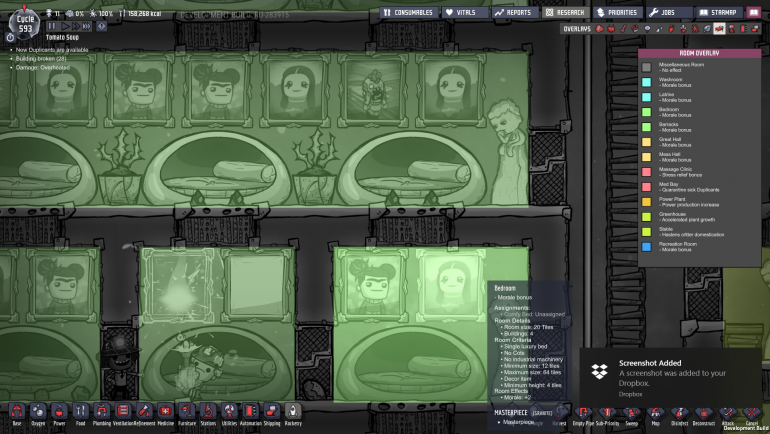Toggle the Oxygen overlay
The height and width of the screenshot is (434, 770).
[599, 29]
